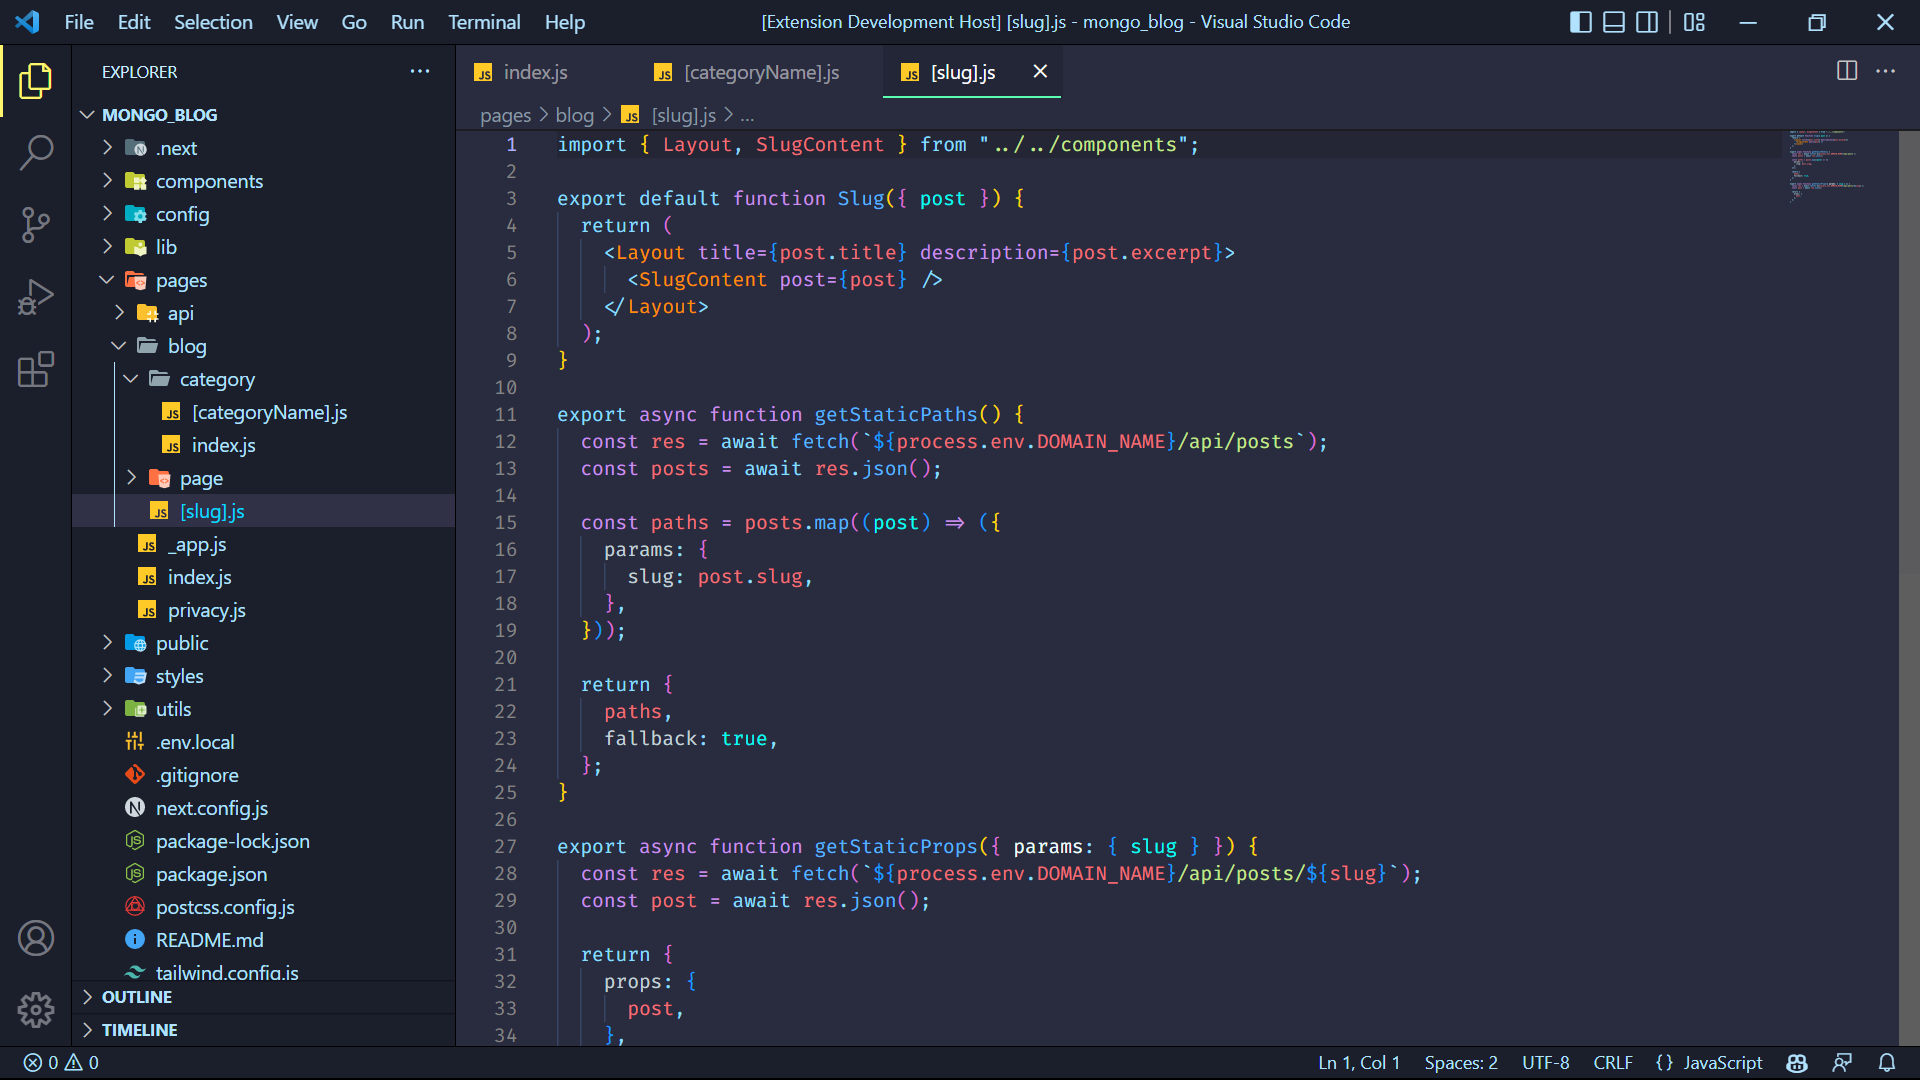Open next.config.js file
The height and width of the screenshot is (1080, 1920).
(x=263, y=808)
